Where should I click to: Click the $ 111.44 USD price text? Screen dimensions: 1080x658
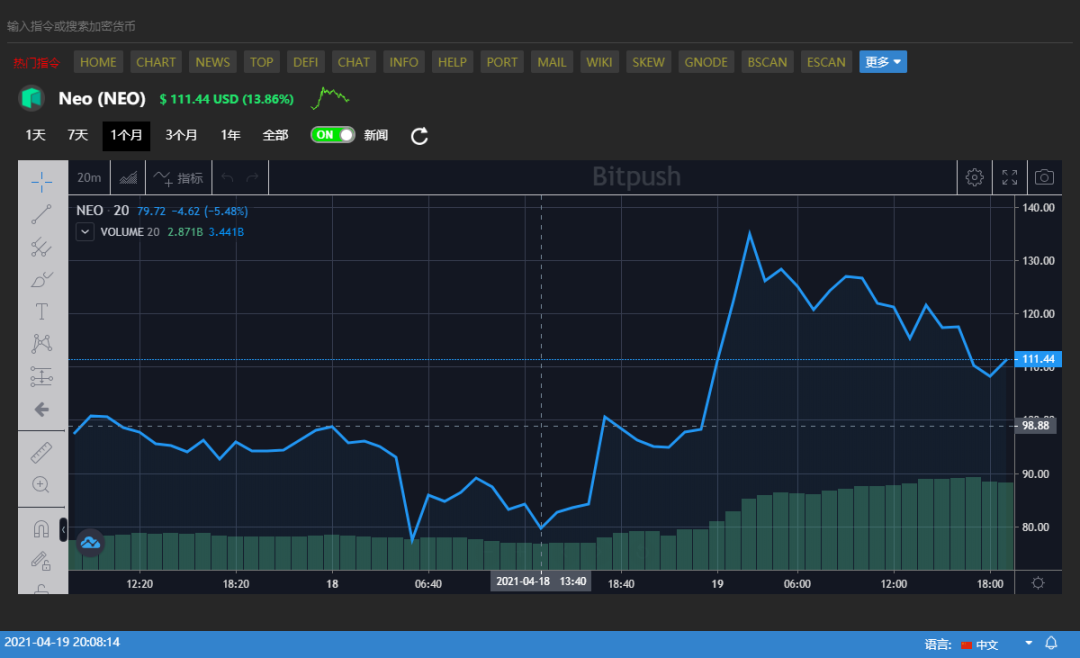point(227,99)
